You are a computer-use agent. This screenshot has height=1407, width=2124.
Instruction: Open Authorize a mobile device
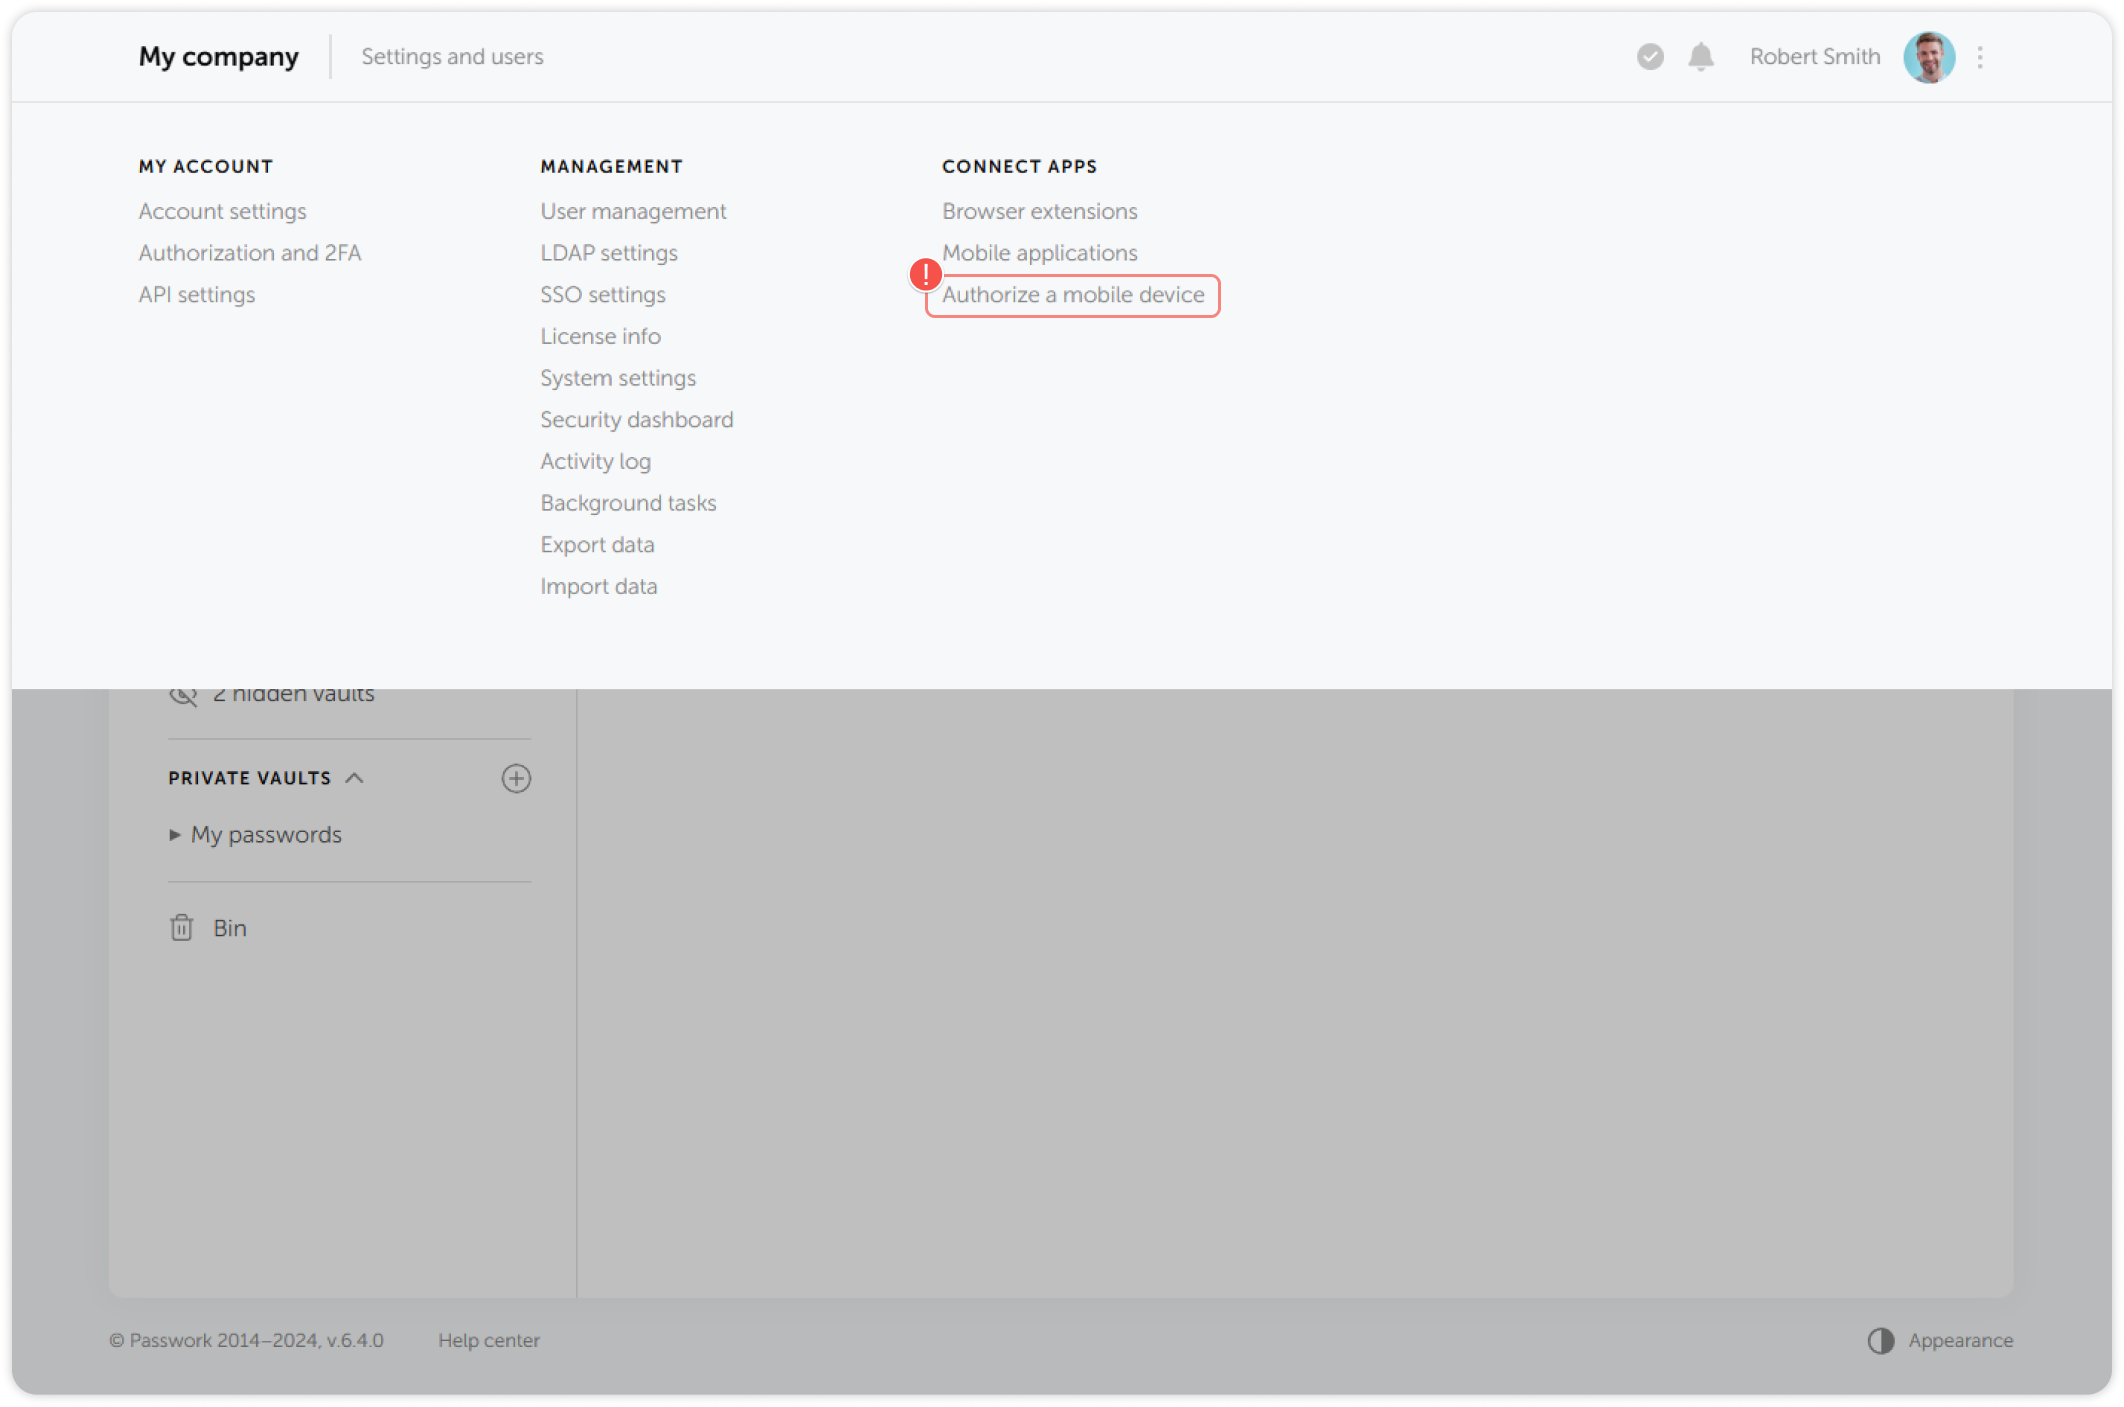coord(1072,295)
